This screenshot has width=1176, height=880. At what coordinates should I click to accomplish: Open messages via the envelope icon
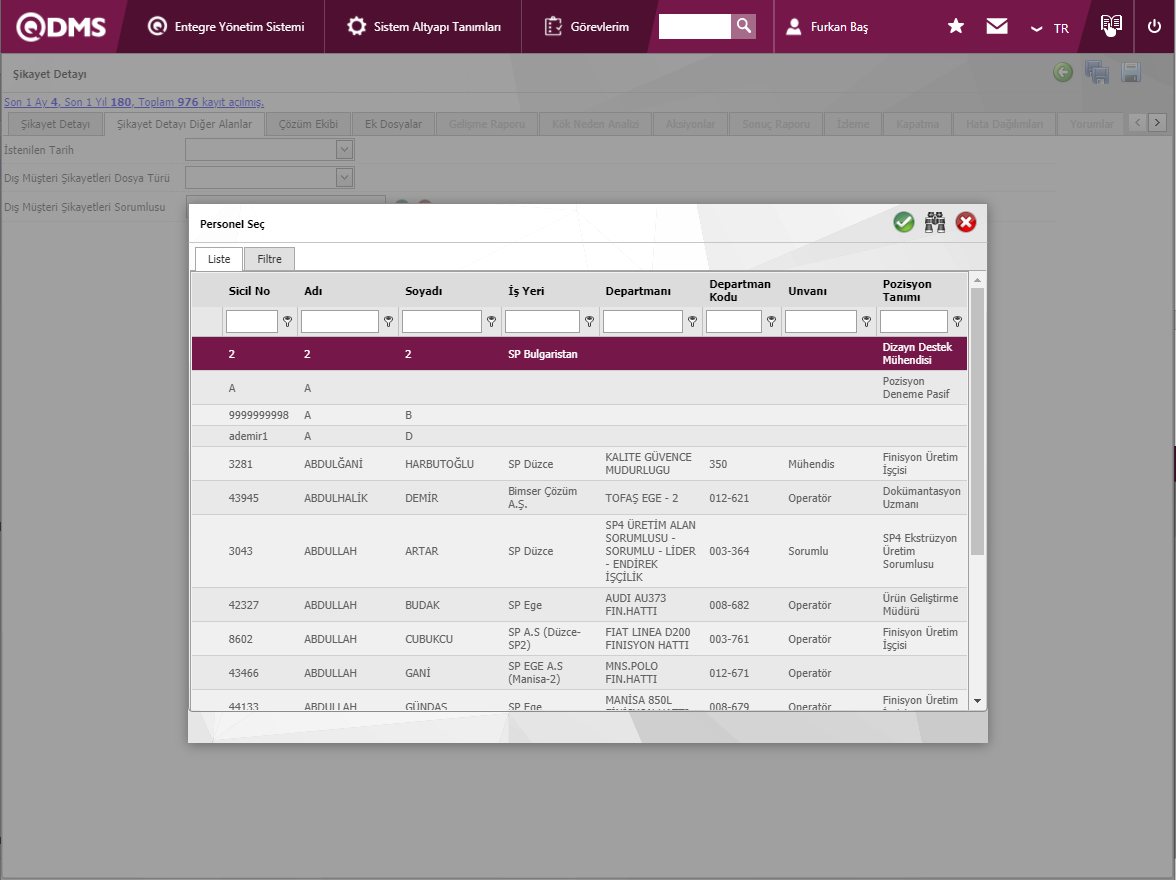click(x=997, y=27)
